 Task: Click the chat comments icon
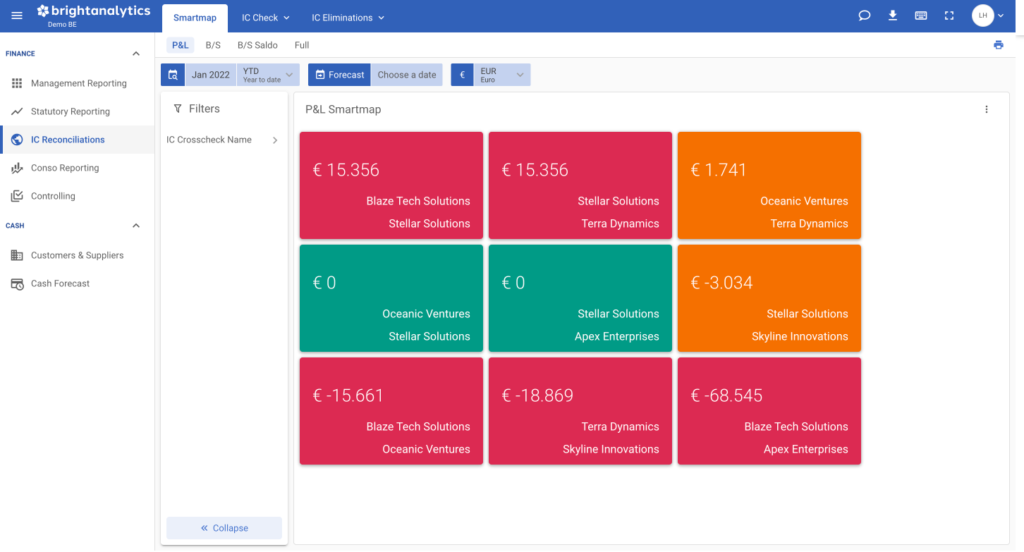pos(864,16)
